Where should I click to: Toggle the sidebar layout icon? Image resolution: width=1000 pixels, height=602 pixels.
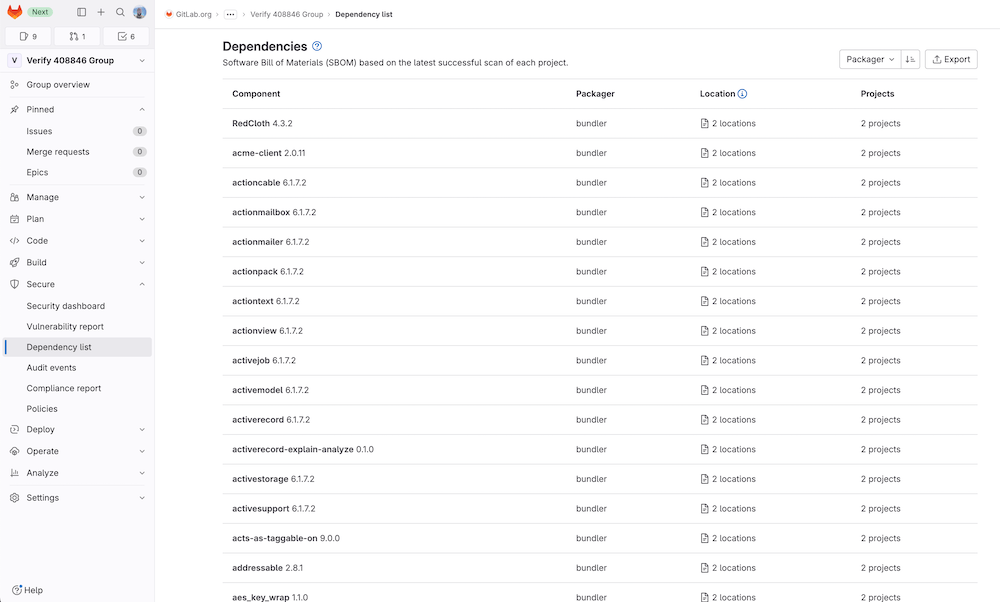tap(80, 12)
